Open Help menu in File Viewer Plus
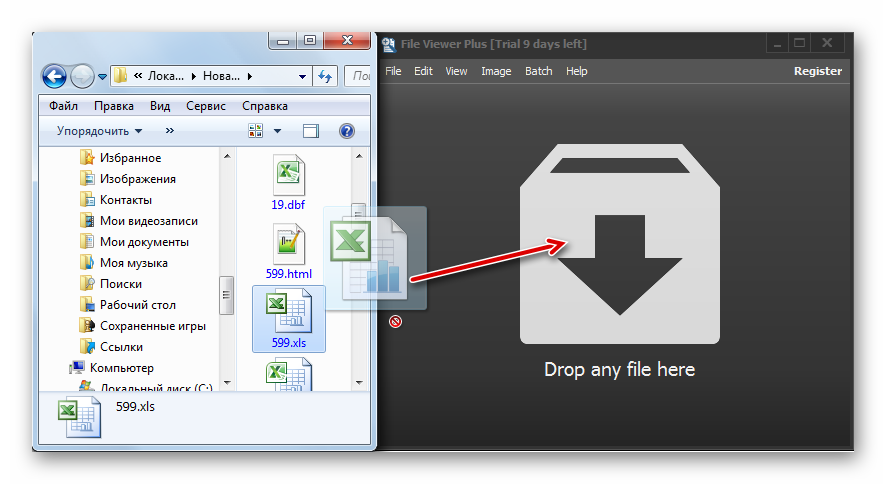 pyautogui.click(x=576, y=71)
